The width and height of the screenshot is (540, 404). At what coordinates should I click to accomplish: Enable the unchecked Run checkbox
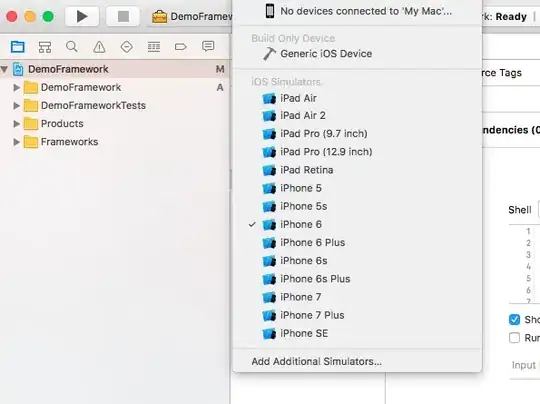514,338
